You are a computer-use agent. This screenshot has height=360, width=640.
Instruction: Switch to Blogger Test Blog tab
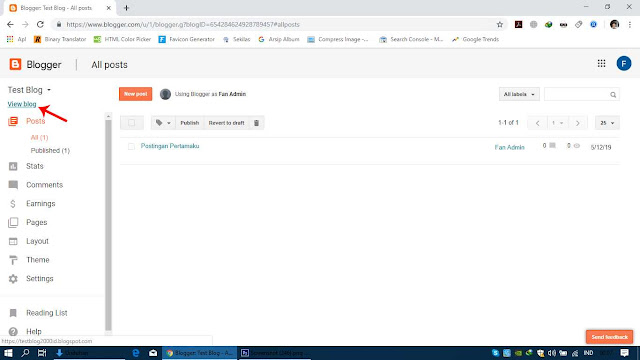60,8
